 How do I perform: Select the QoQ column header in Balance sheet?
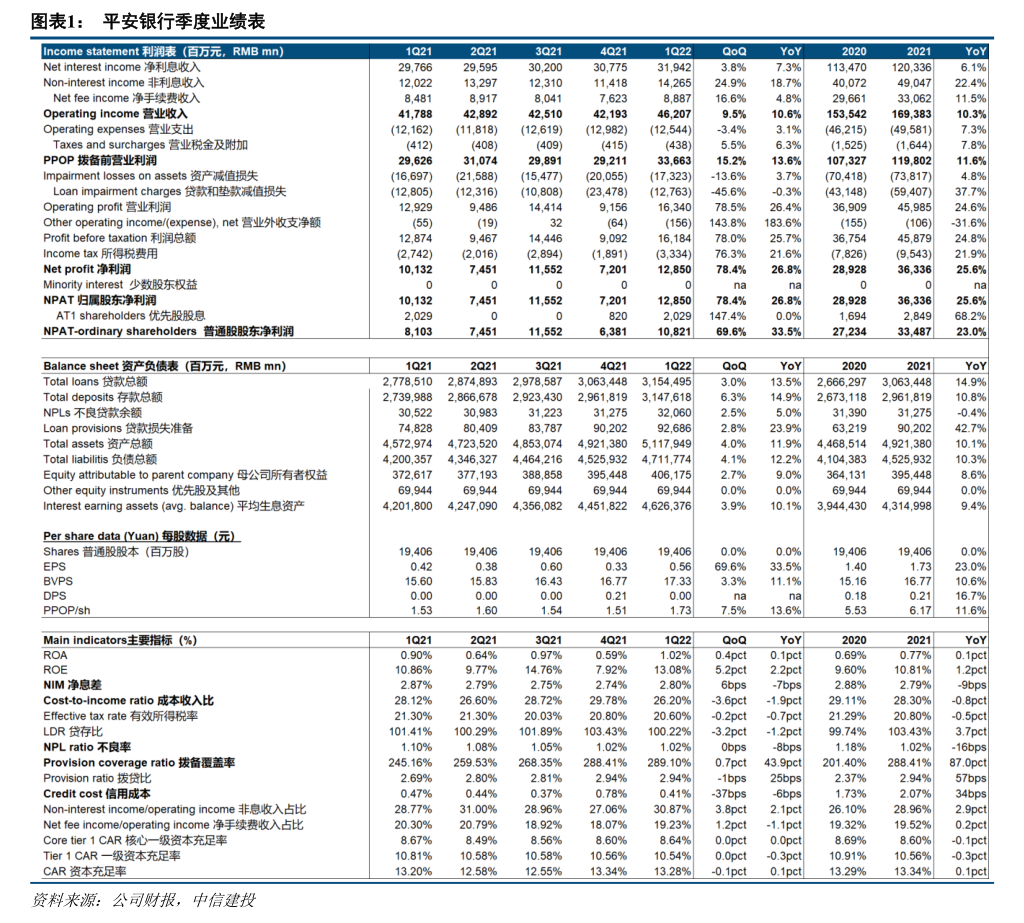tap(733, 366)
